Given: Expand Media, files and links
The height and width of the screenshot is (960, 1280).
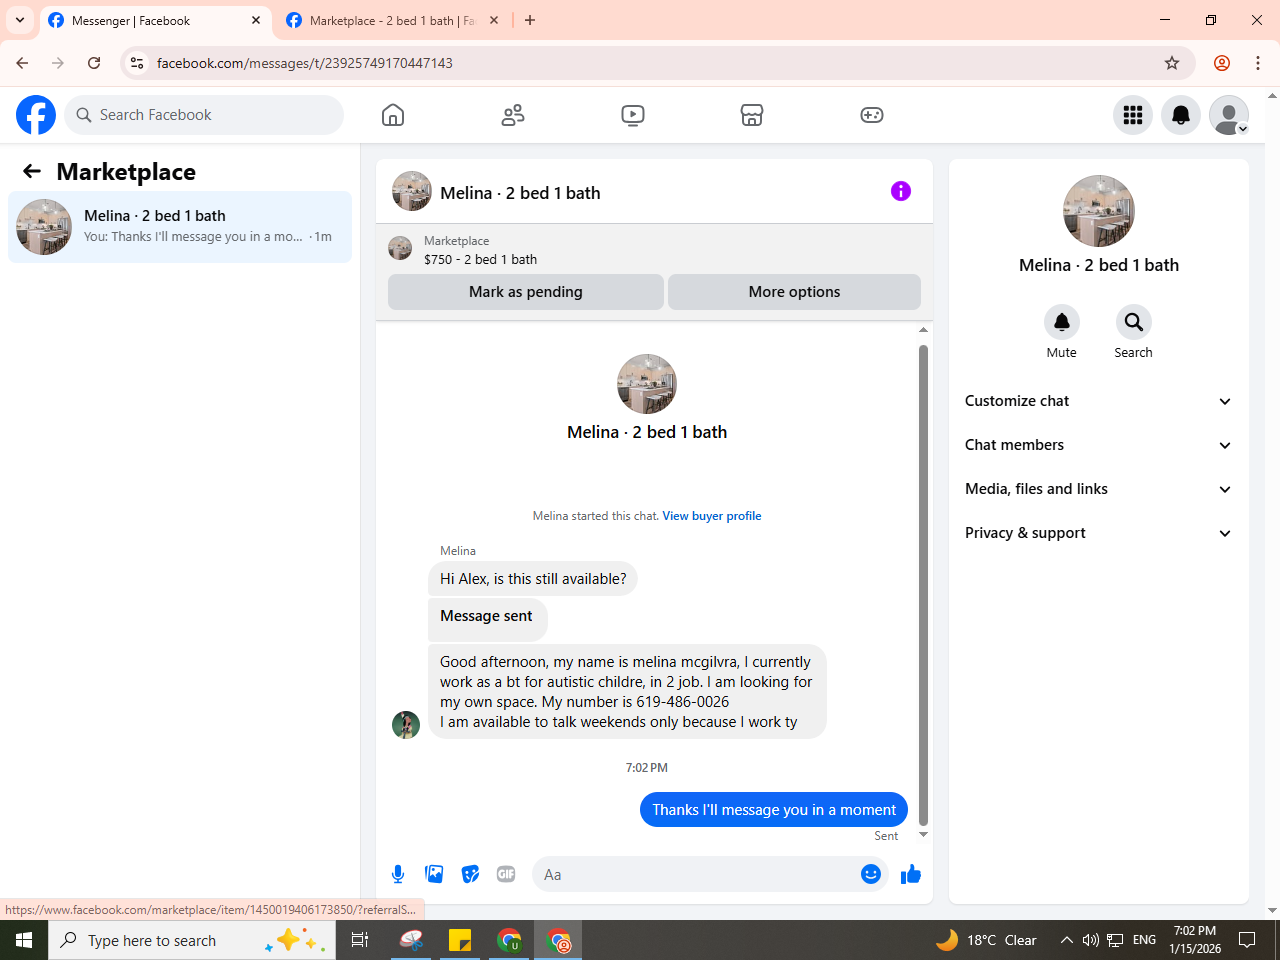Looking at the screenshot, I should pyautogui.click(x=1098, y=489).
